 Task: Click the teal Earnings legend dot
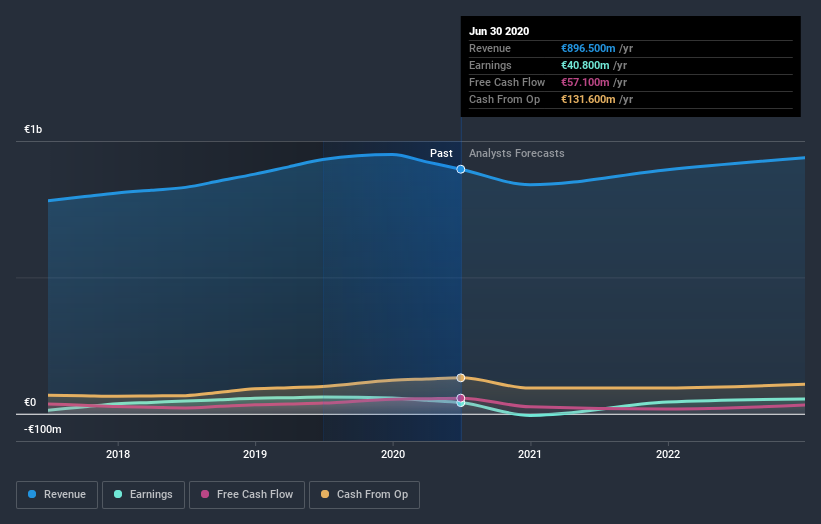pyautogui.click(x=118, y=494)
